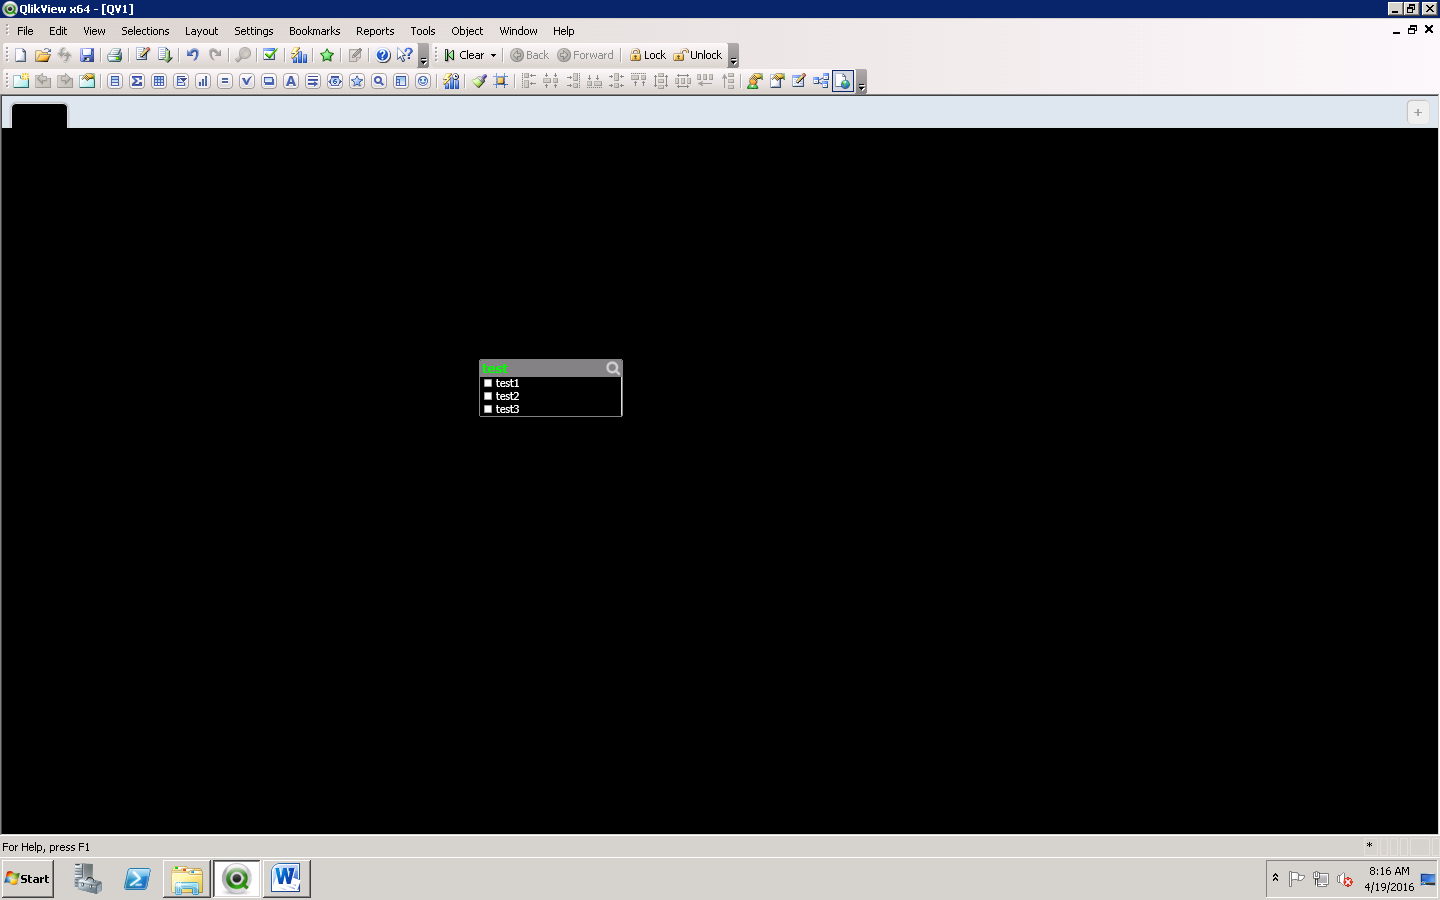The image size is (1440, 900).
Task: Check the test2 checkbox
Action: 488,396
